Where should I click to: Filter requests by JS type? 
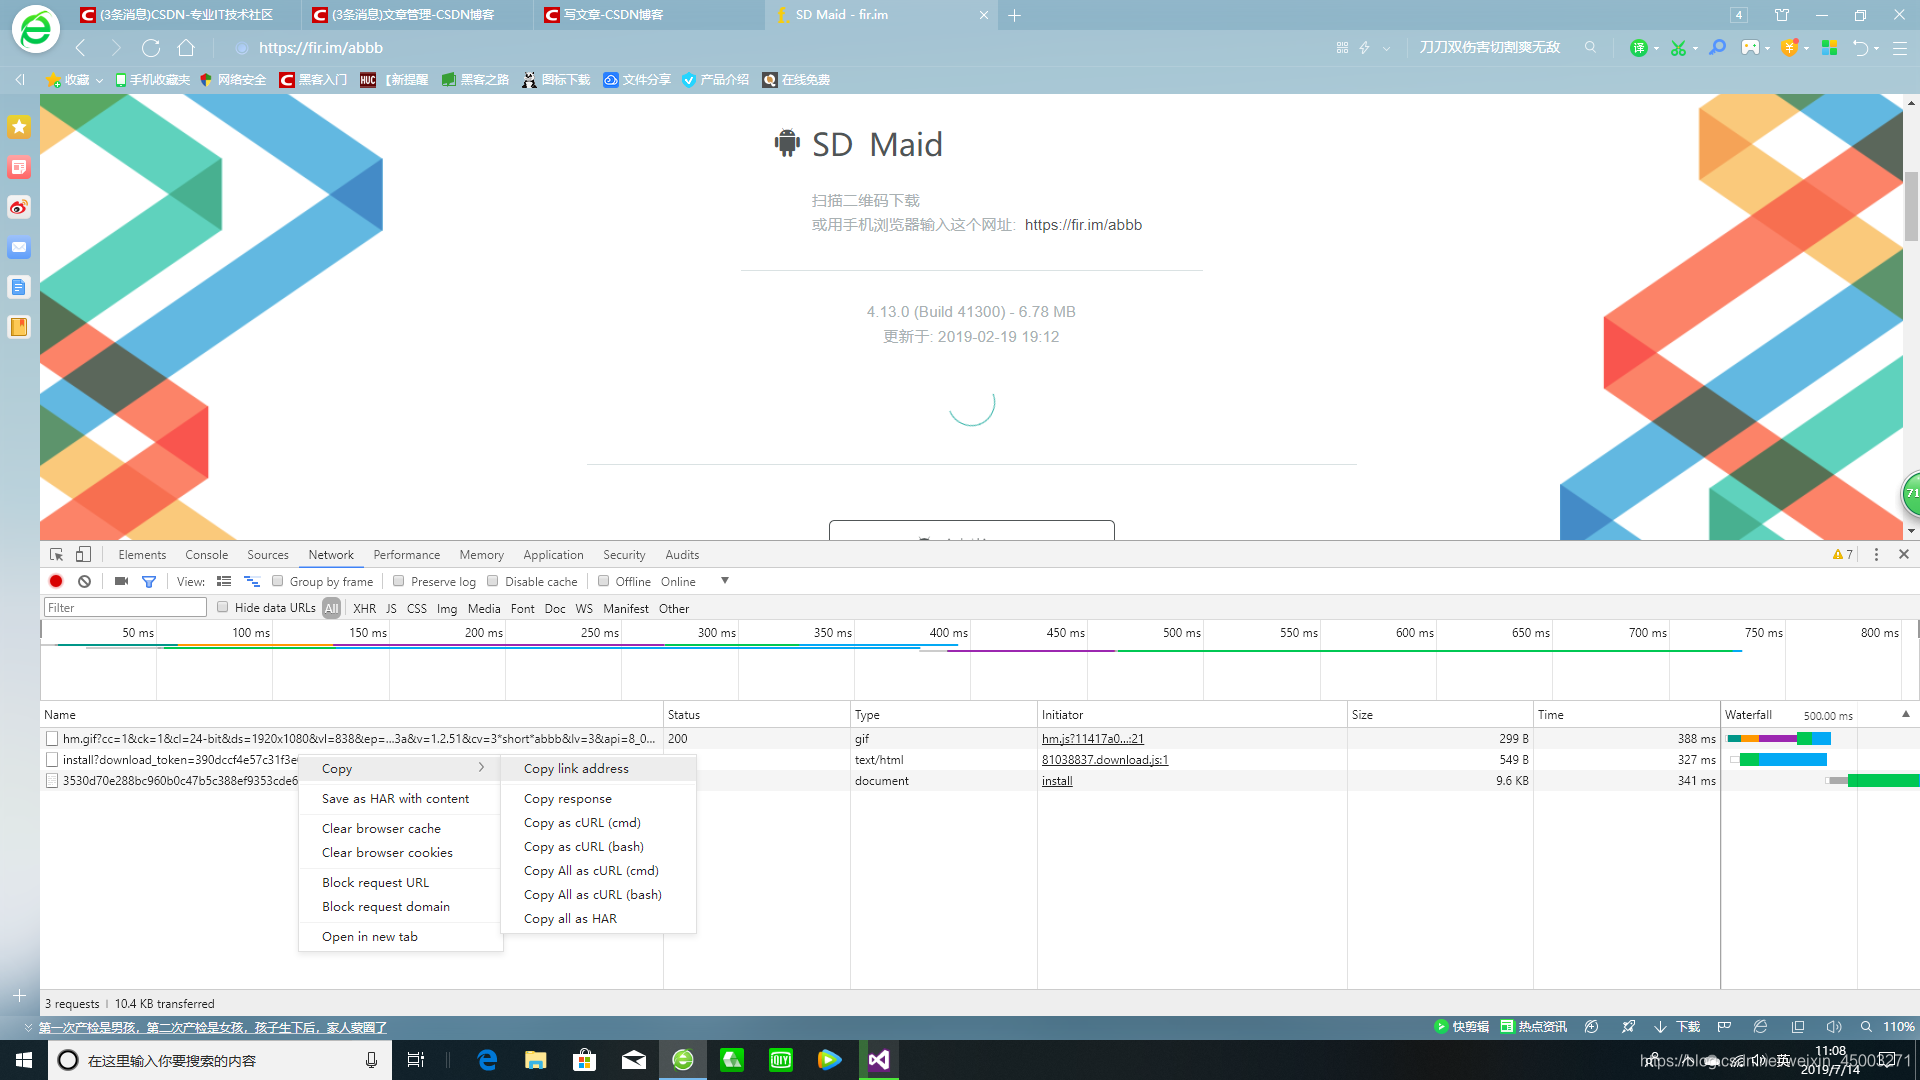click(x=391, y=608)
